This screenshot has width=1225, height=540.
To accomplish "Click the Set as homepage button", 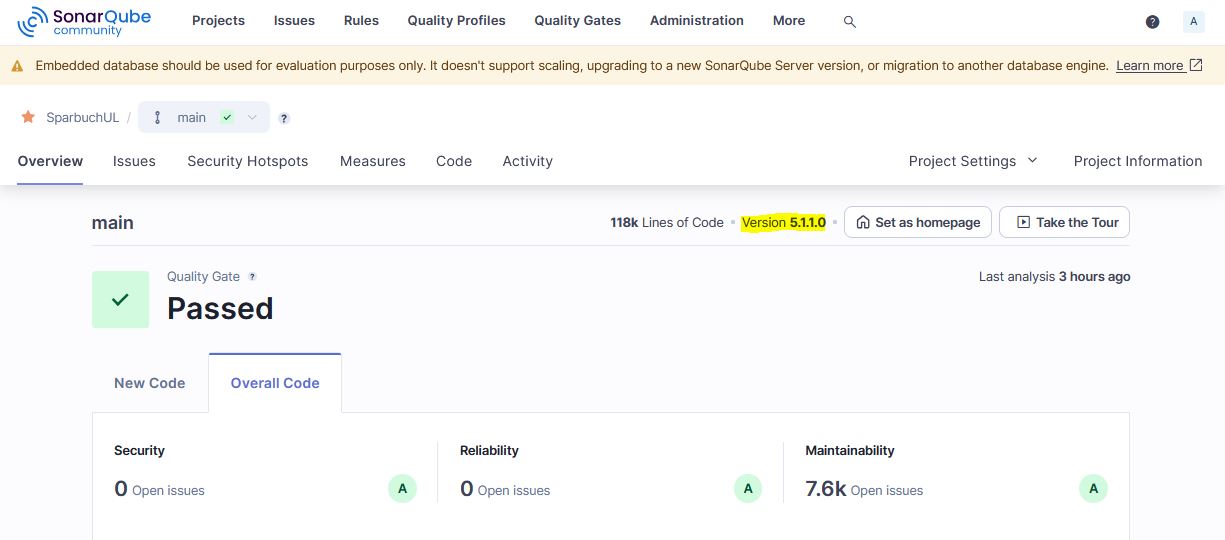I will click(x=917, y=222).
